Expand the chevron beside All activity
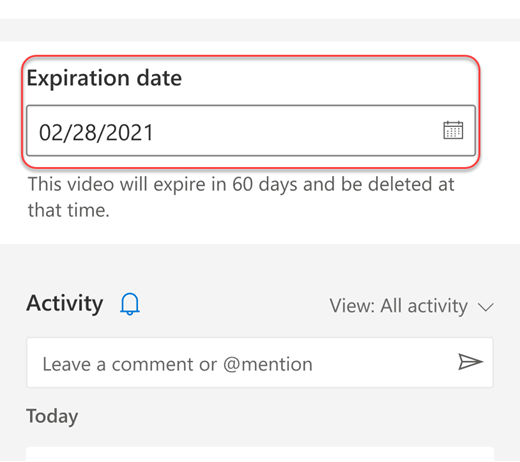The height and width of the screenshot is (462, 520). click(x=486, y=307)
